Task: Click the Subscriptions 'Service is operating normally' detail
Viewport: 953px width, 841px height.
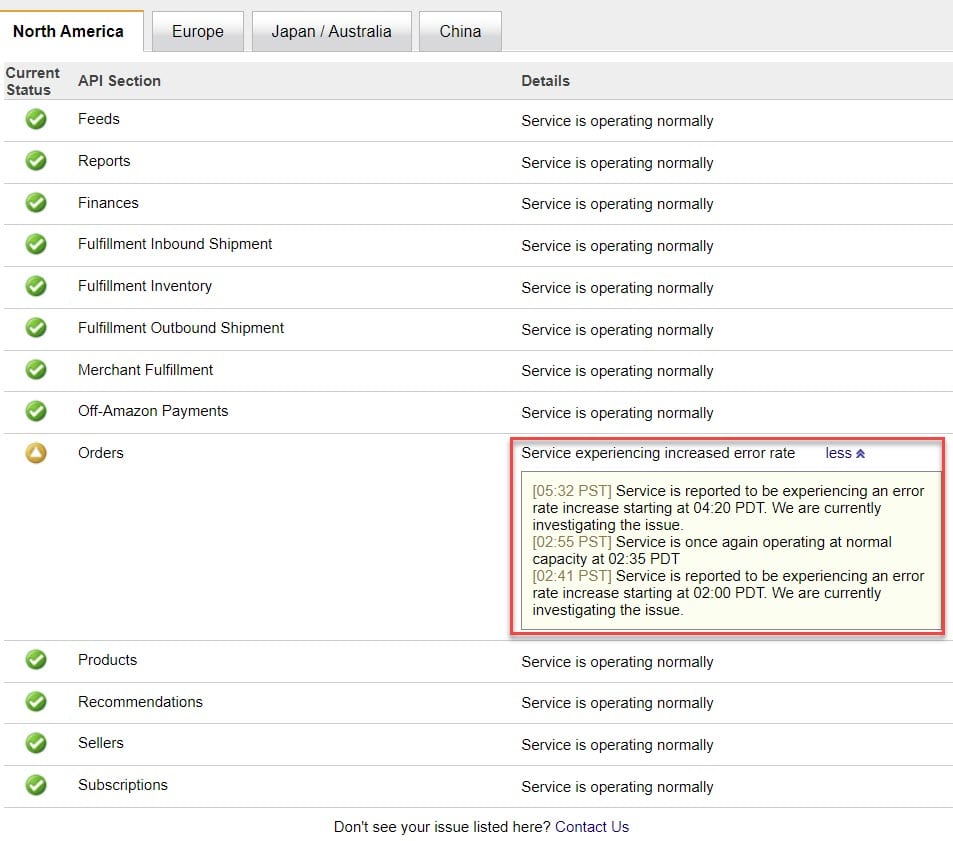Action: [617, 787]
